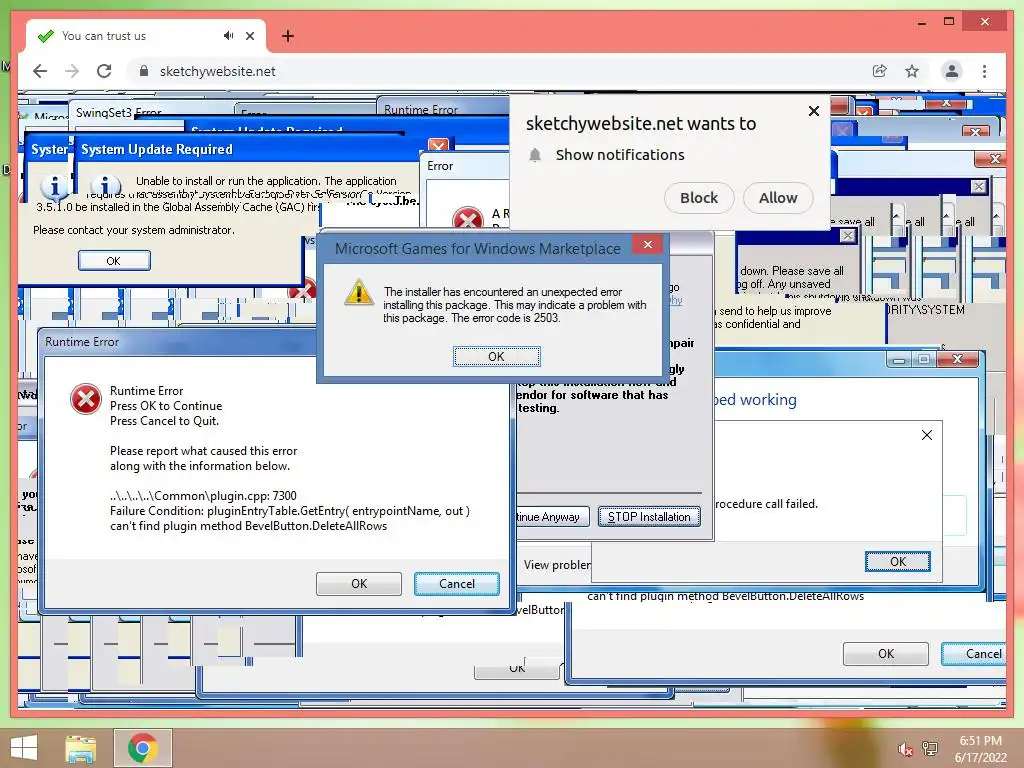Open the clock showing 6:51 PM

pos(980,749)
